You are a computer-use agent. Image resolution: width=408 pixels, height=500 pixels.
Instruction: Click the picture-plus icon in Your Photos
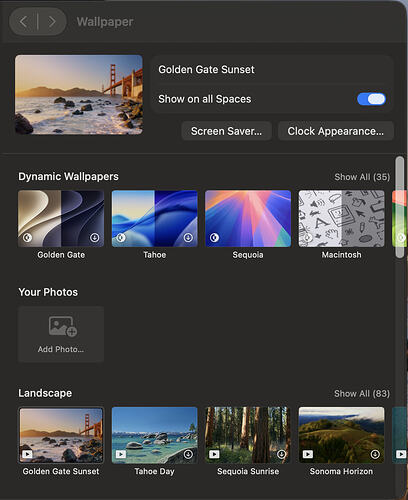[63, 326]
